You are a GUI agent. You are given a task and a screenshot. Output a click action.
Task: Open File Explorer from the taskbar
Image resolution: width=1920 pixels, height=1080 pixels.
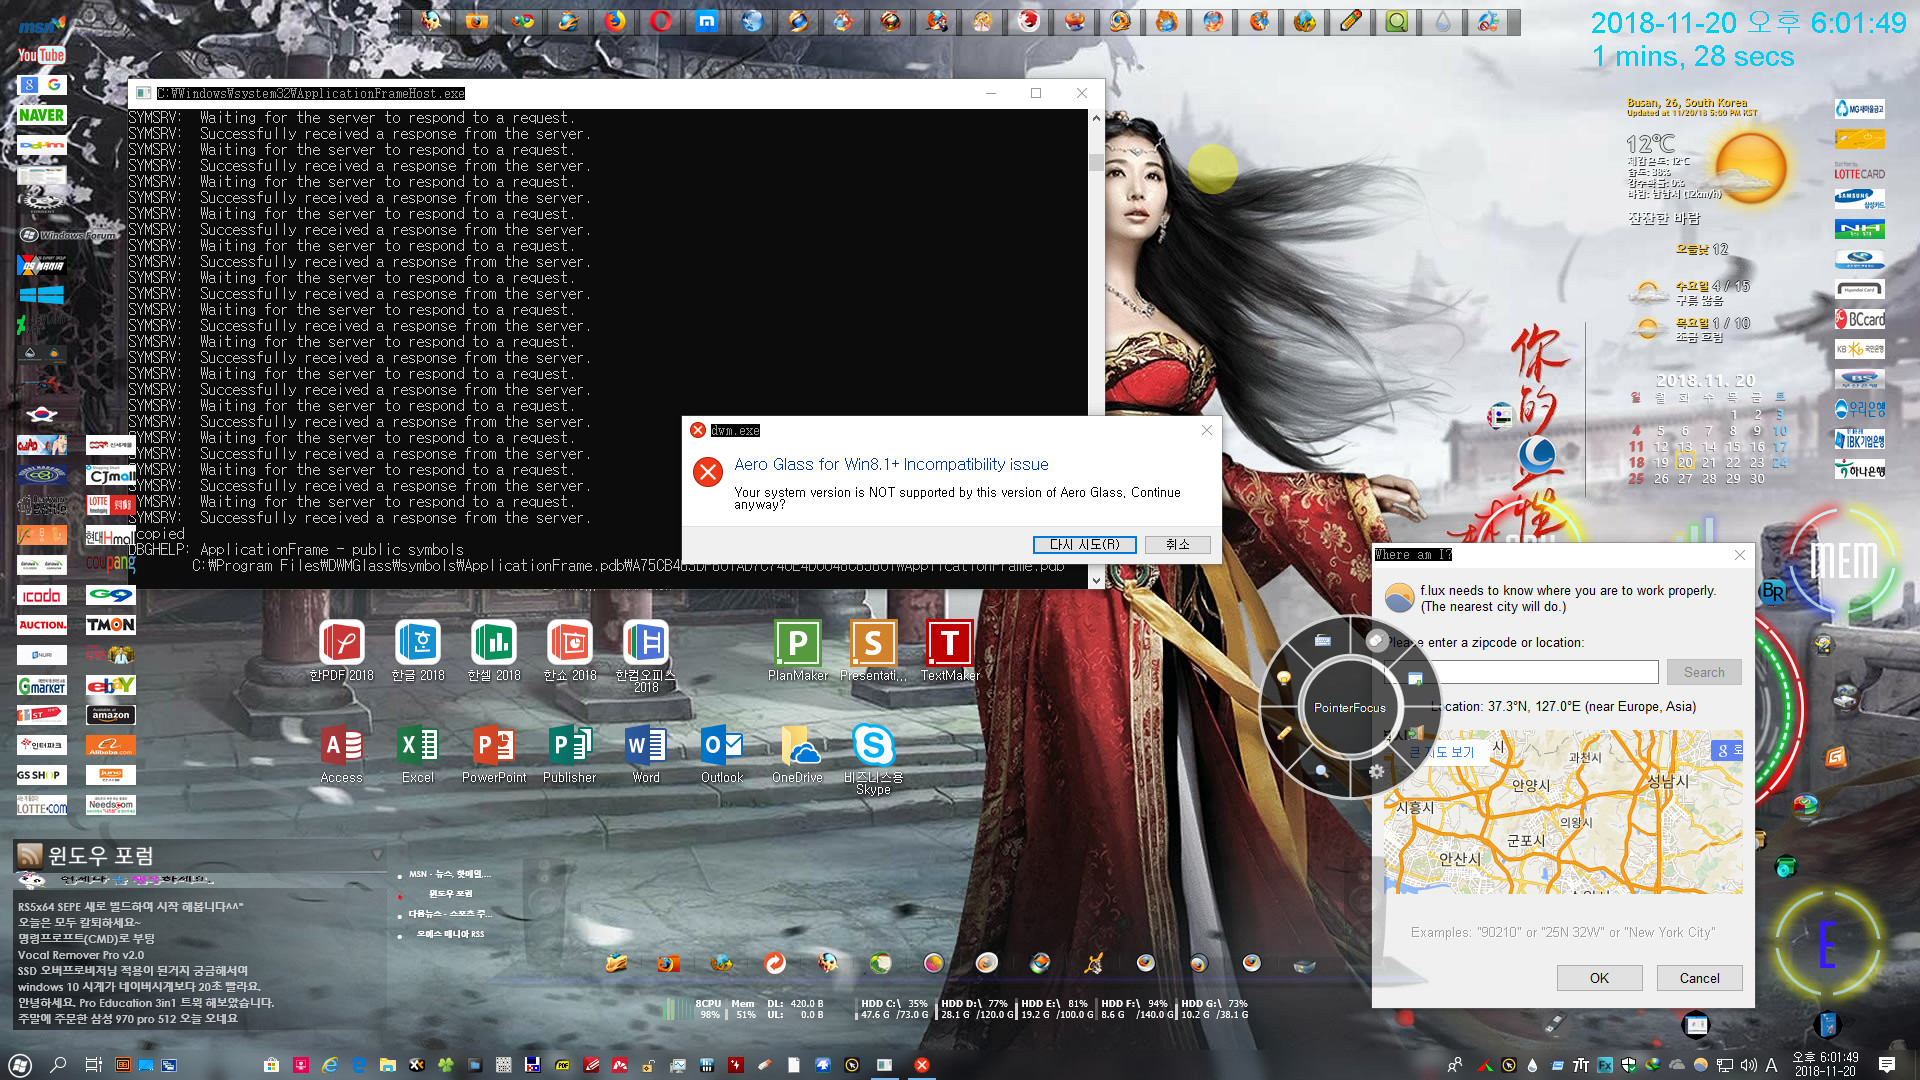[x=387, y=1065]
